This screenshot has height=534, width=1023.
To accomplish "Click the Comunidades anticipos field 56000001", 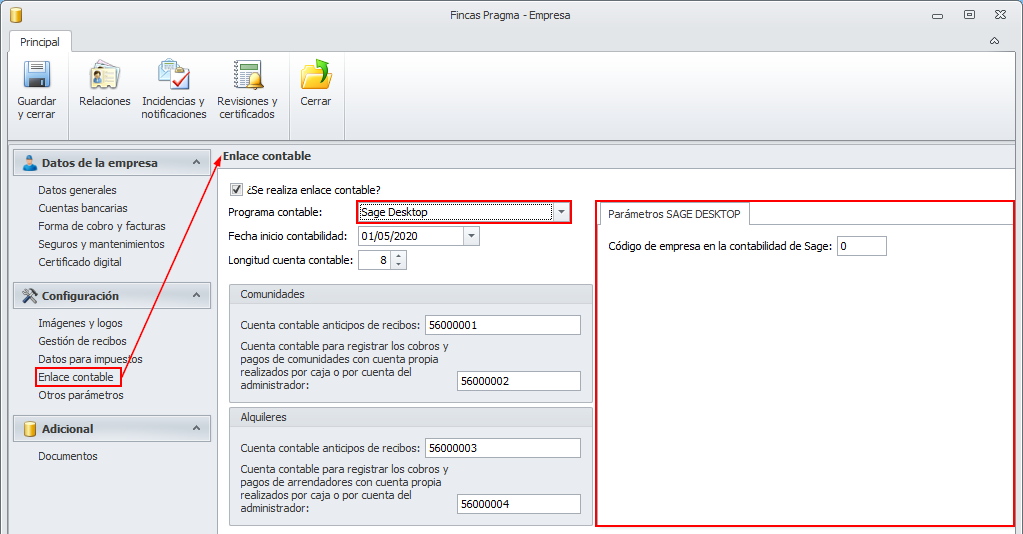I will click(502, 325).
